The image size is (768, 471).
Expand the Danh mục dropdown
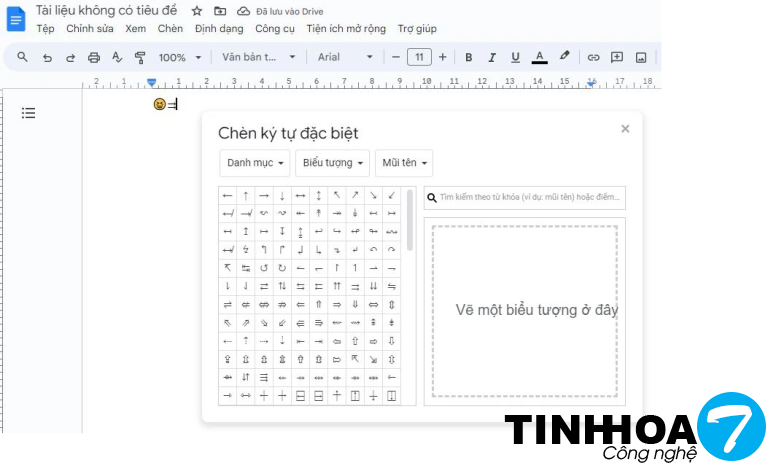pos(255,163)
